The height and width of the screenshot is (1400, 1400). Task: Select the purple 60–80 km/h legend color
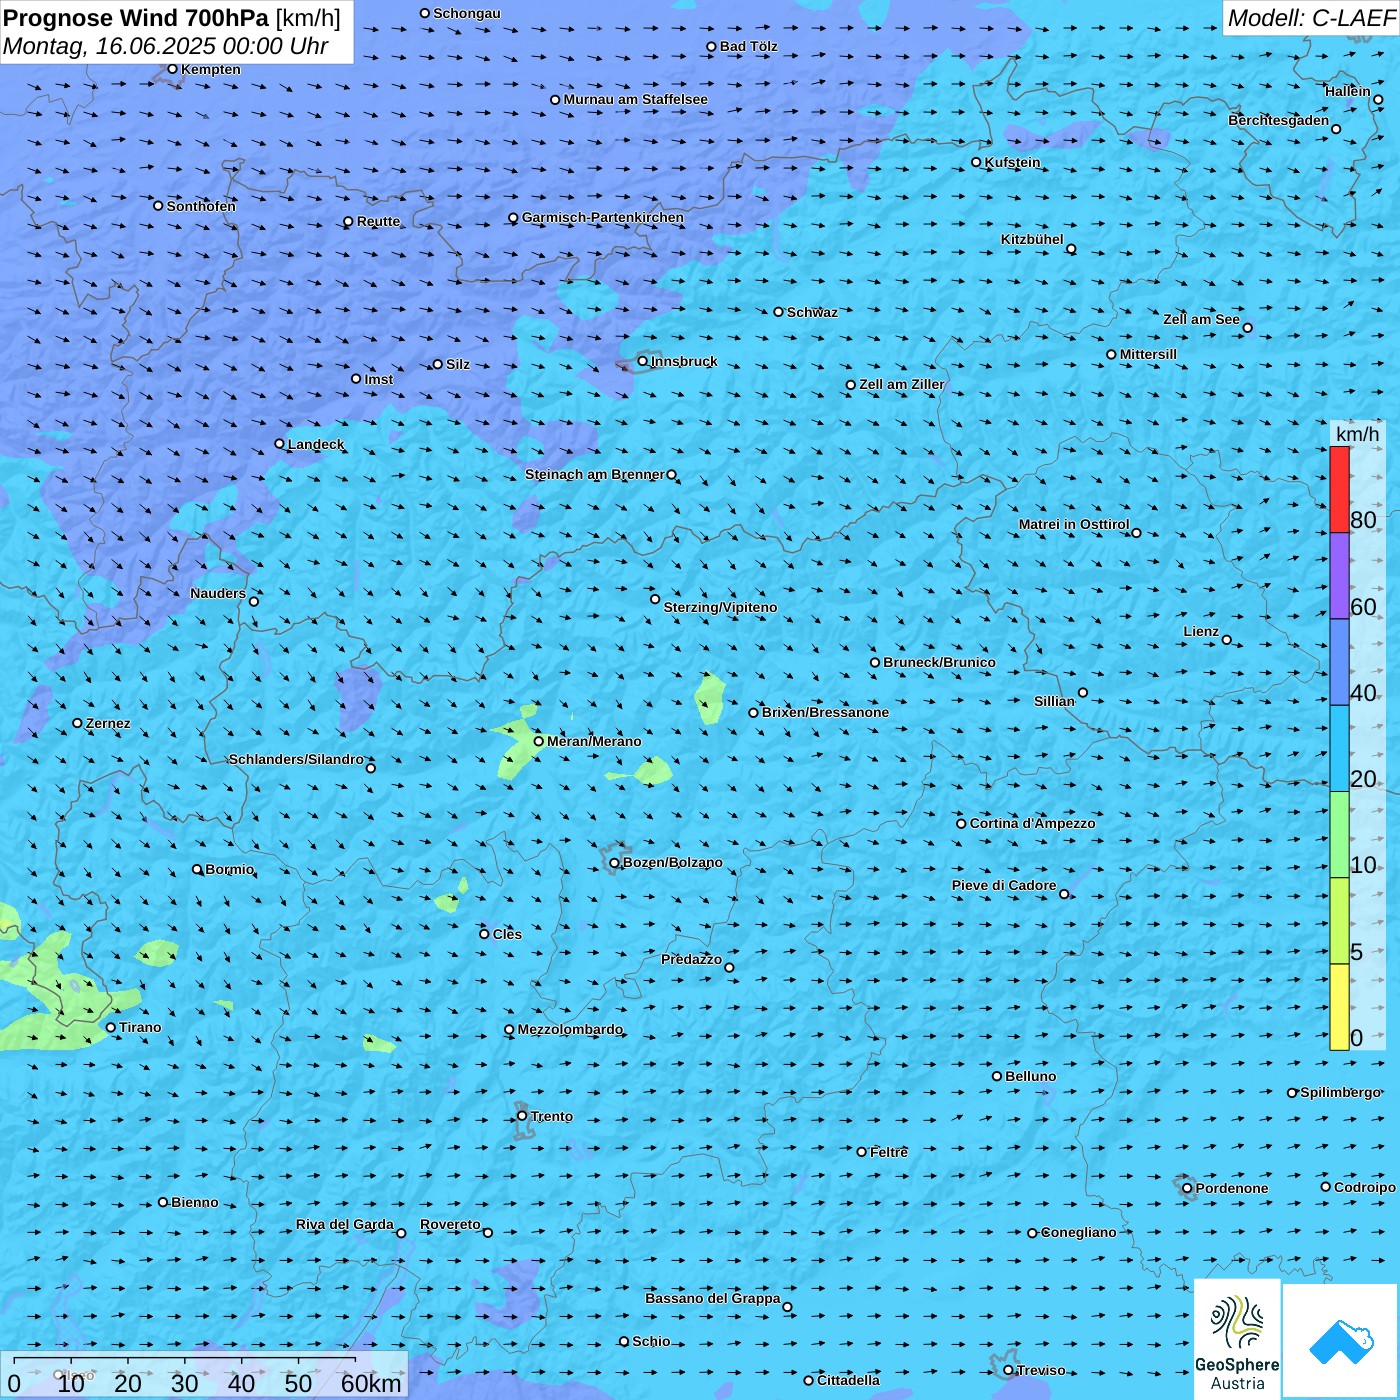(x=1339, y=576)
